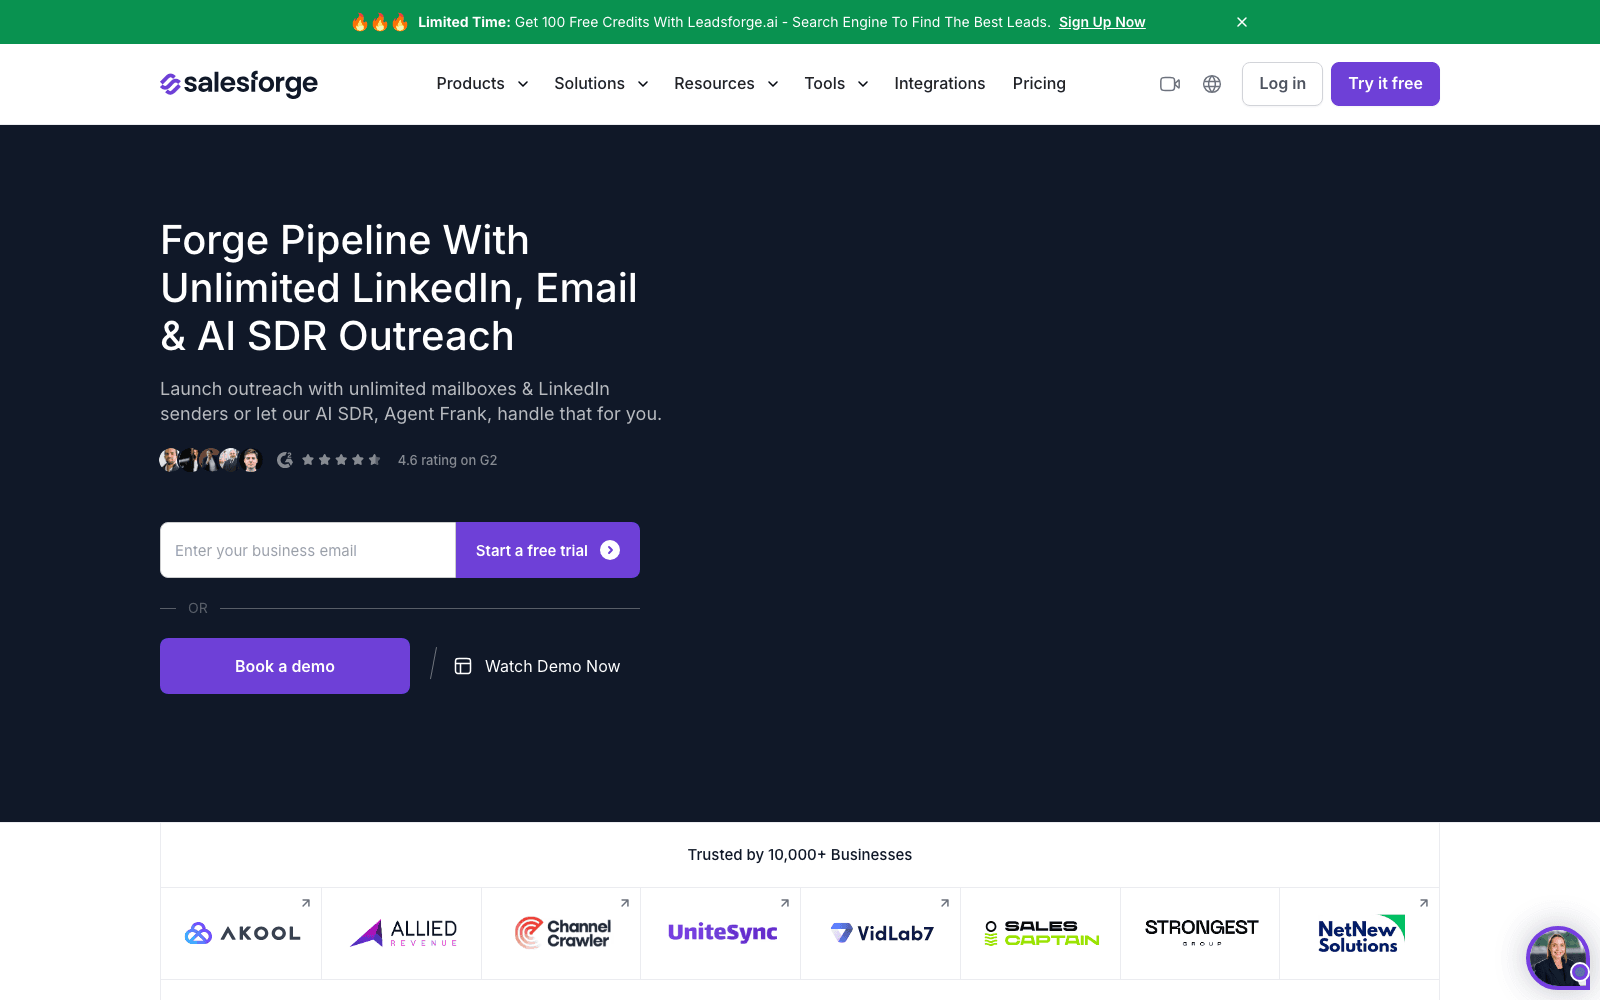The image size is (1600, 1000).
Task: Click the Forge Pipeline headline text
Action: pyautogui.click(x=399, y=288)
